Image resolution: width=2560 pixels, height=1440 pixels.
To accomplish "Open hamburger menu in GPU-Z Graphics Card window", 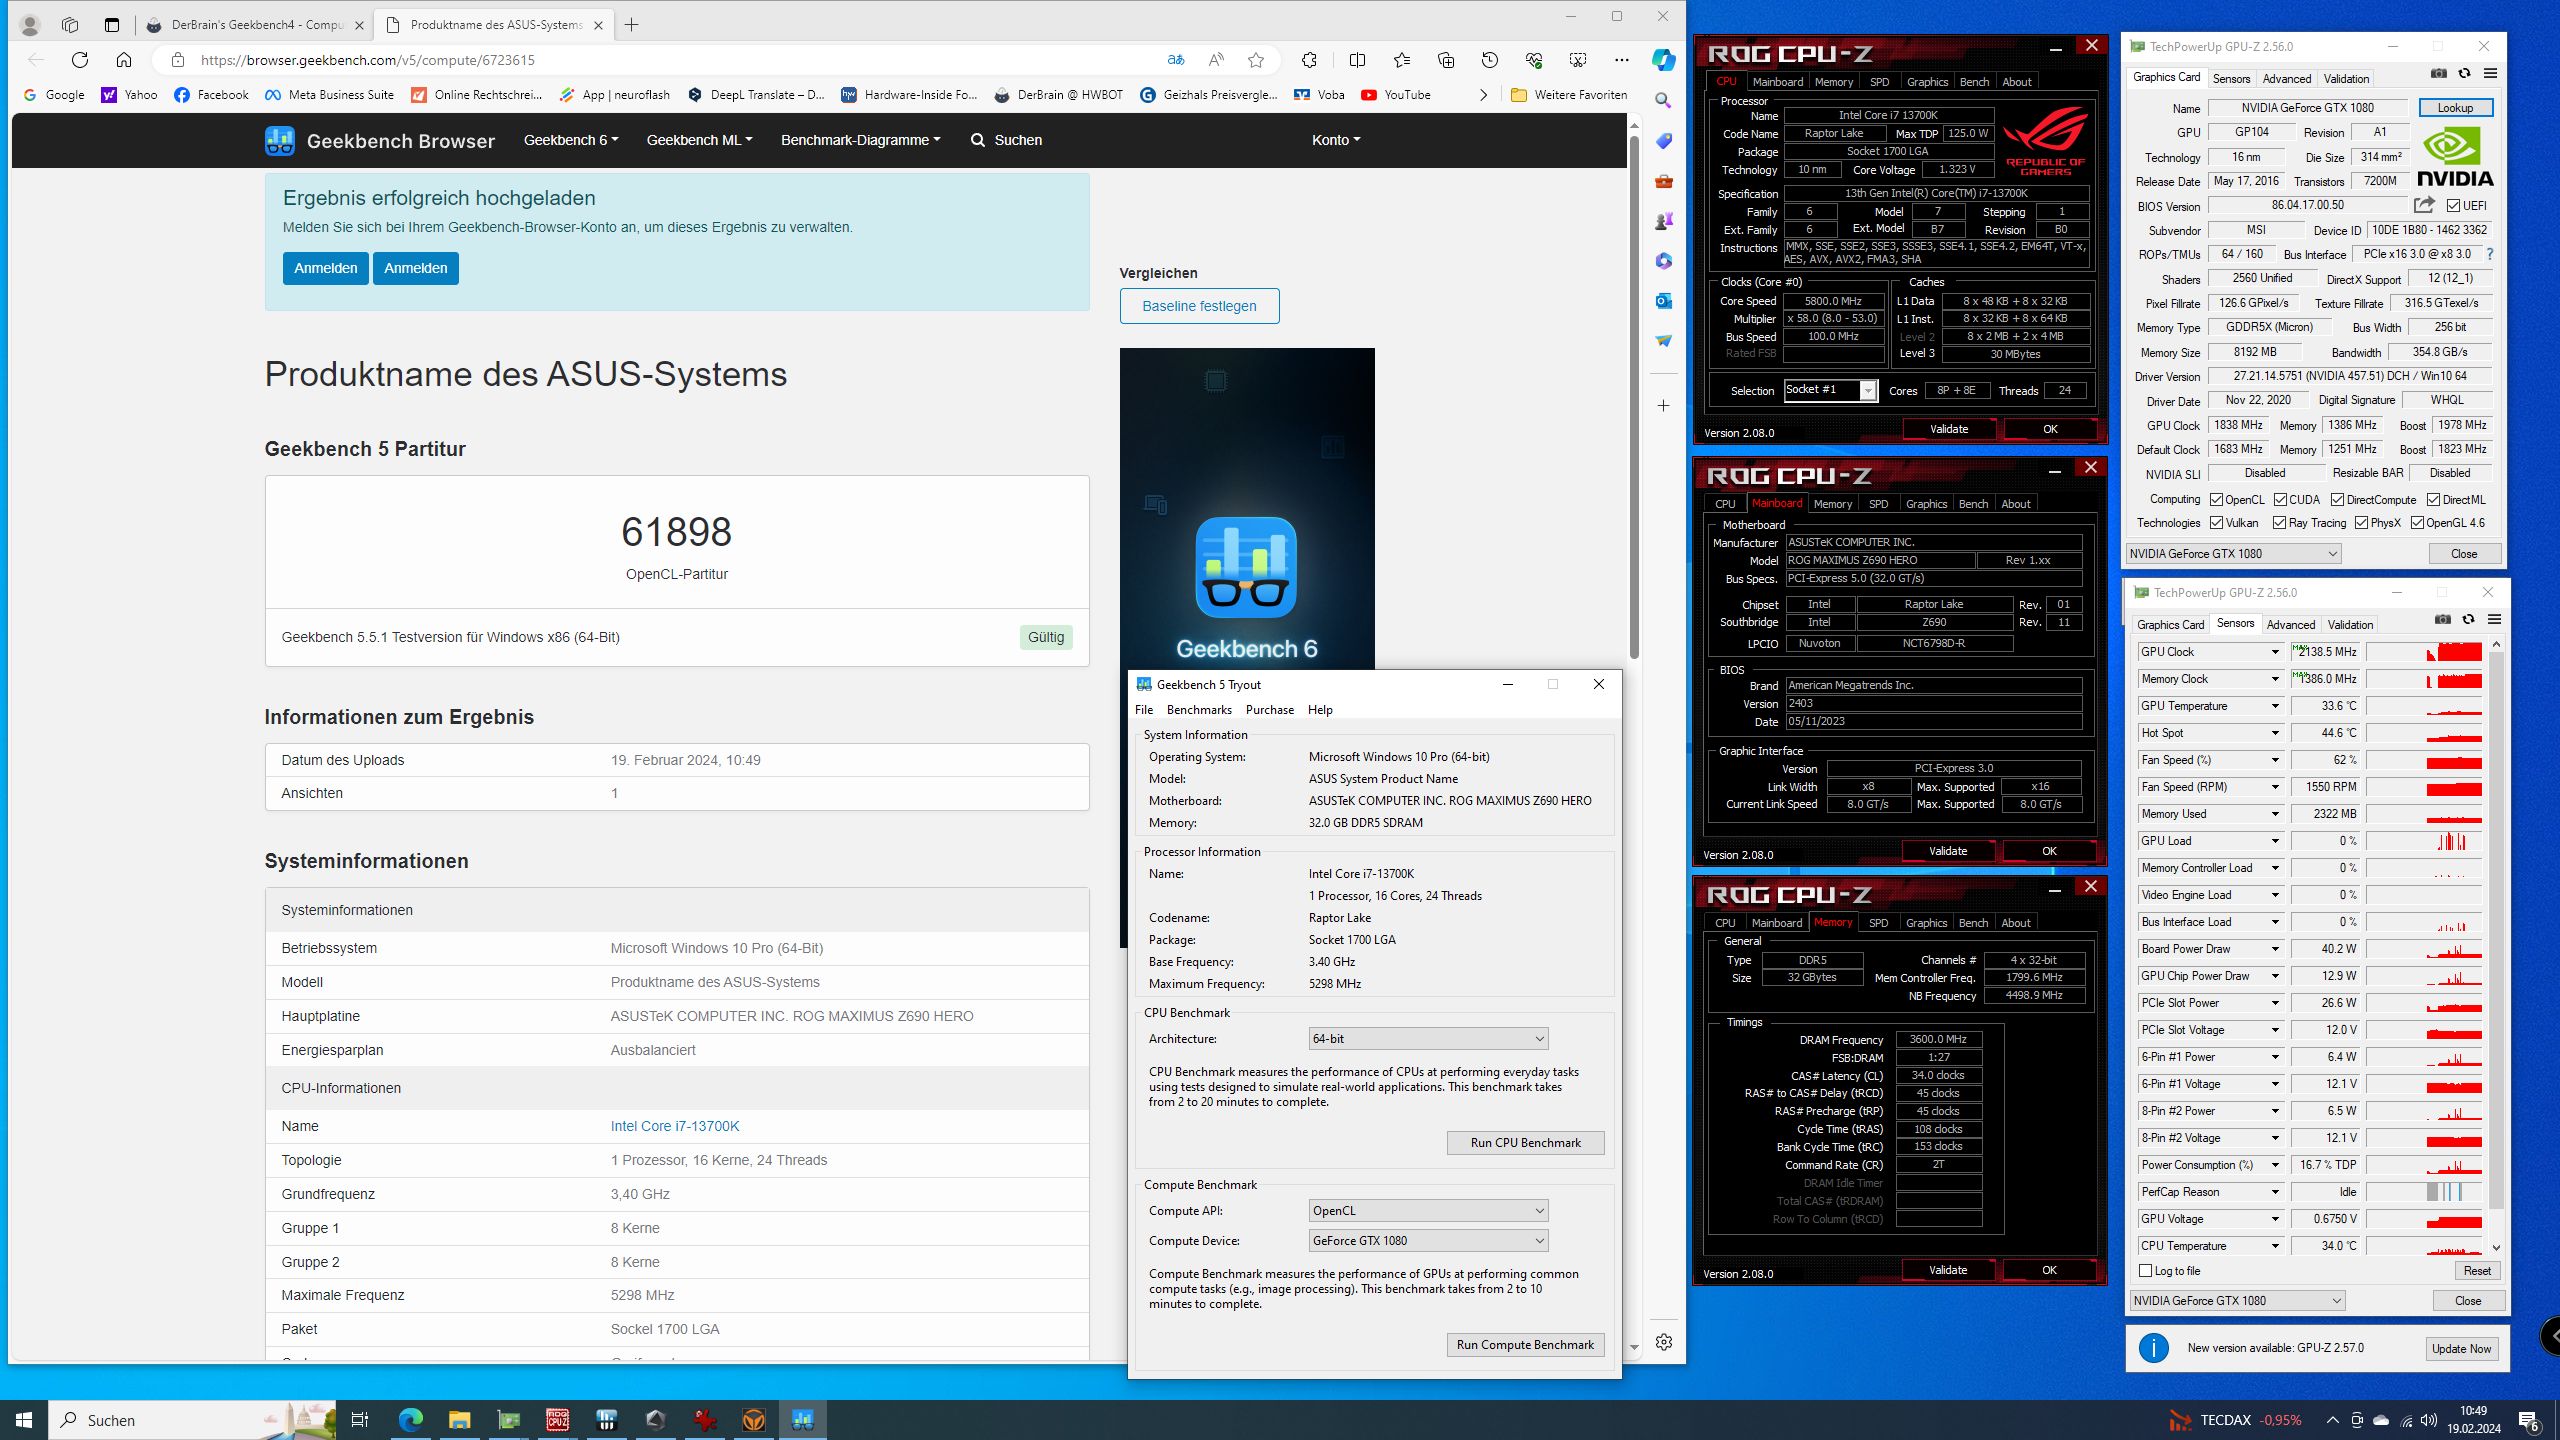I will pos(2490,73).
